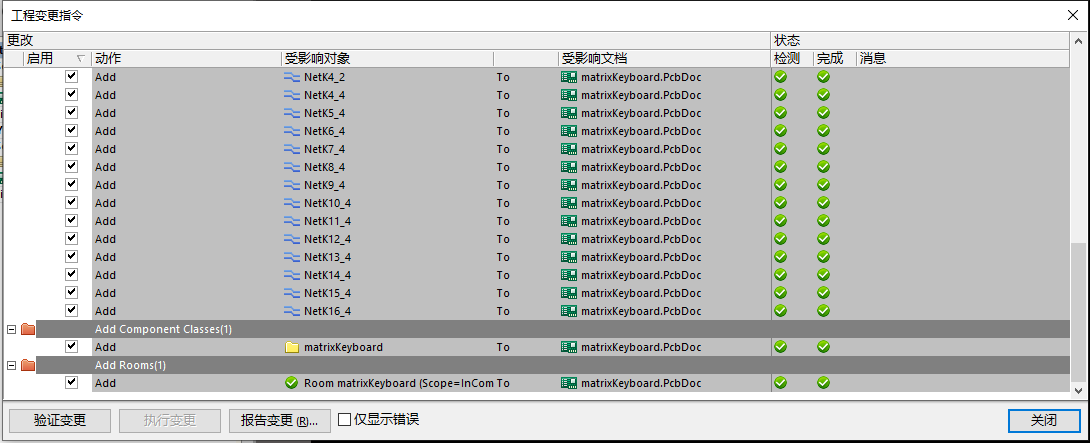The width and height of the screenshot is (1090, 443).
Task: Click the 验证变更 button
Action: point(60,420)
